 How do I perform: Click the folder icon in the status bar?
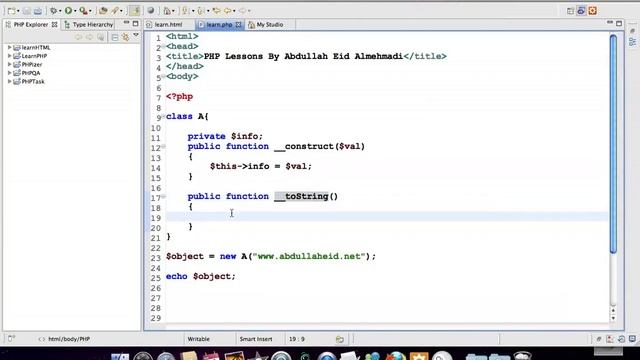(x=340, y=339)
